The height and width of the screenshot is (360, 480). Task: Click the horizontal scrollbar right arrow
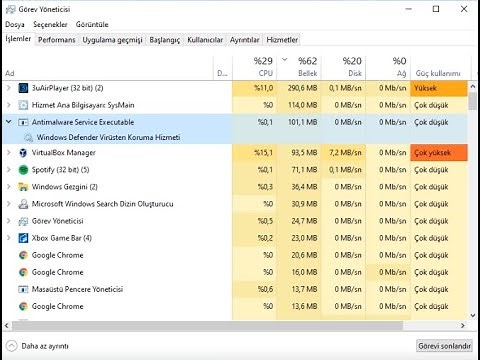(x=463, y=325)
